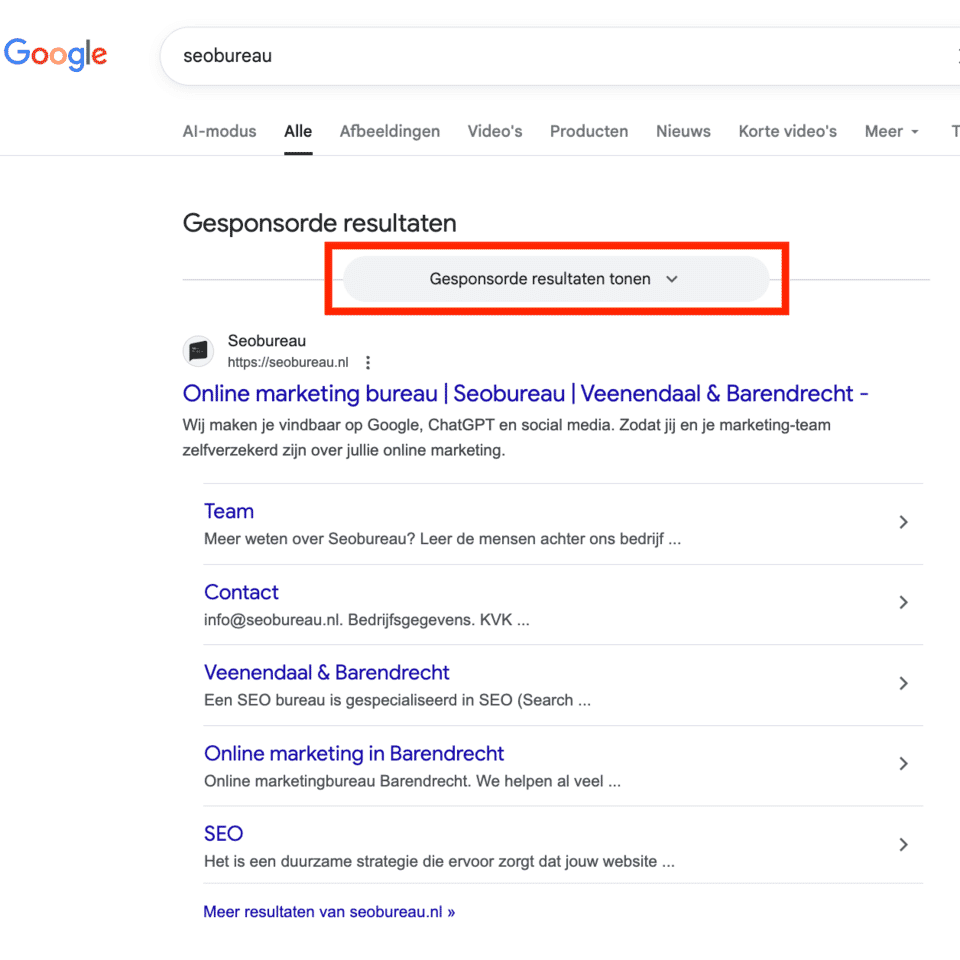Image resolution: width=960 pixels, height=960 pixels.
Task: Click the arrow icon on SEO row
Action: point(903,845)
